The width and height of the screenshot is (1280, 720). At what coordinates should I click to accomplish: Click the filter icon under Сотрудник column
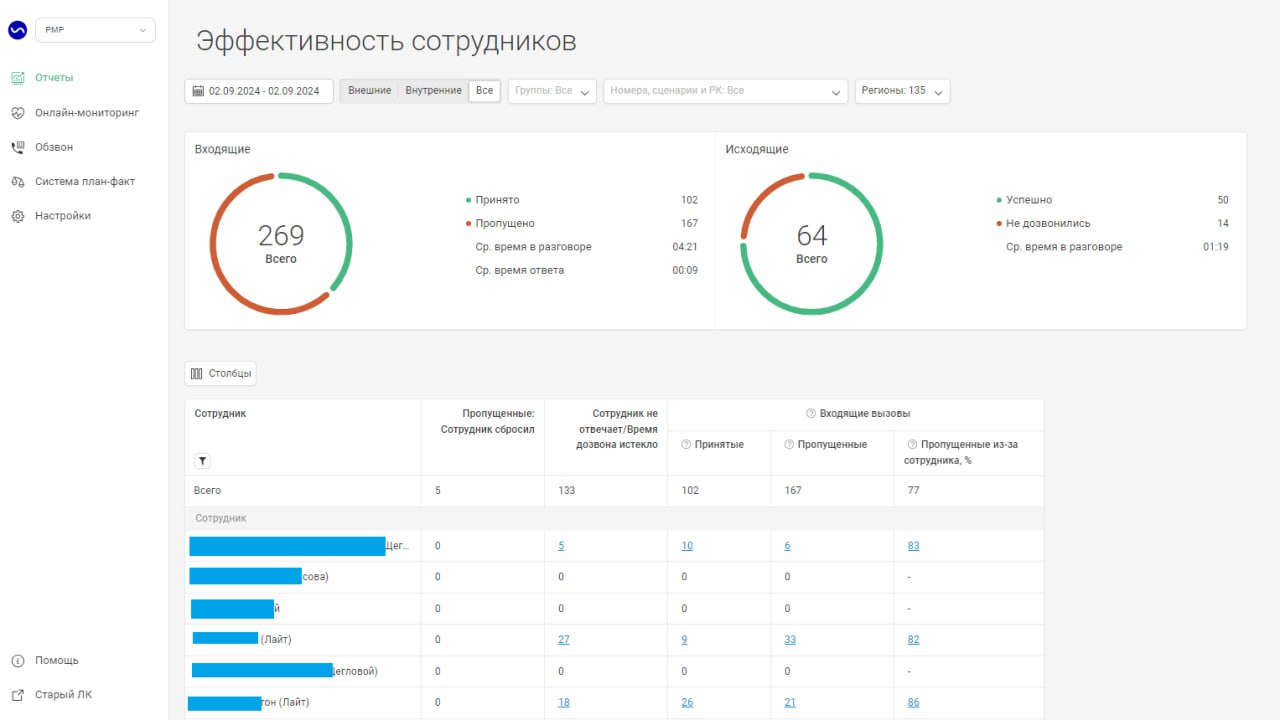tap(202, 461)
